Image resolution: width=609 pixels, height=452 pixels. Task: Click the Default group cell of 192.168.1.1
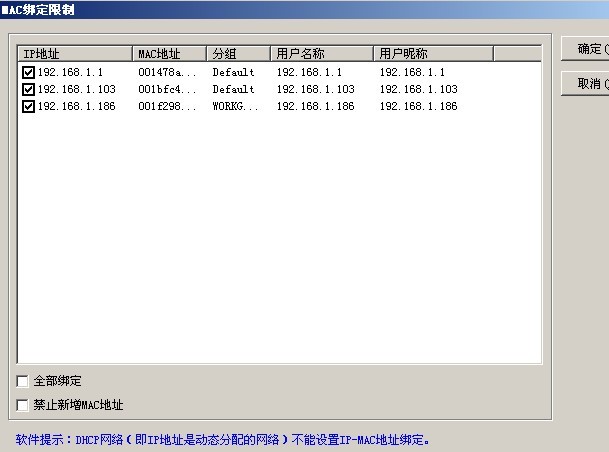[233, 72]
